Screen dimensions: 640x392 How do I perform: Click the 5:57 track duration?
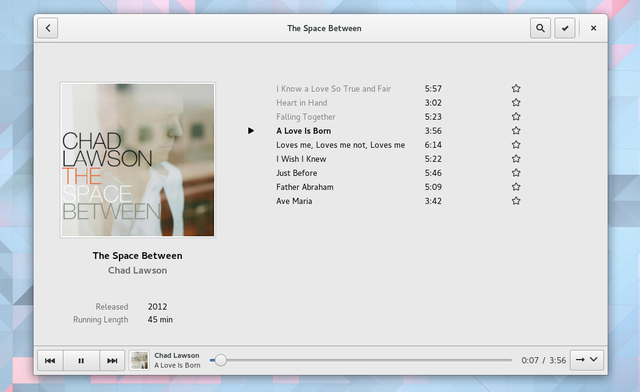click(x=433, y=89)
